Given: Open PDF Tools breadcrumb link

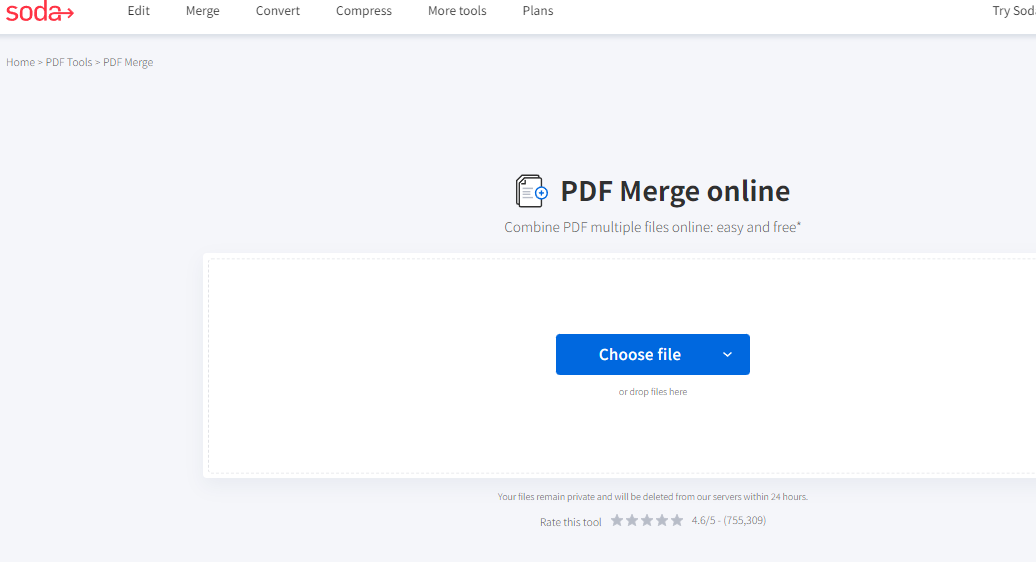Looking at the screenshot, I should tap(69, 62).
